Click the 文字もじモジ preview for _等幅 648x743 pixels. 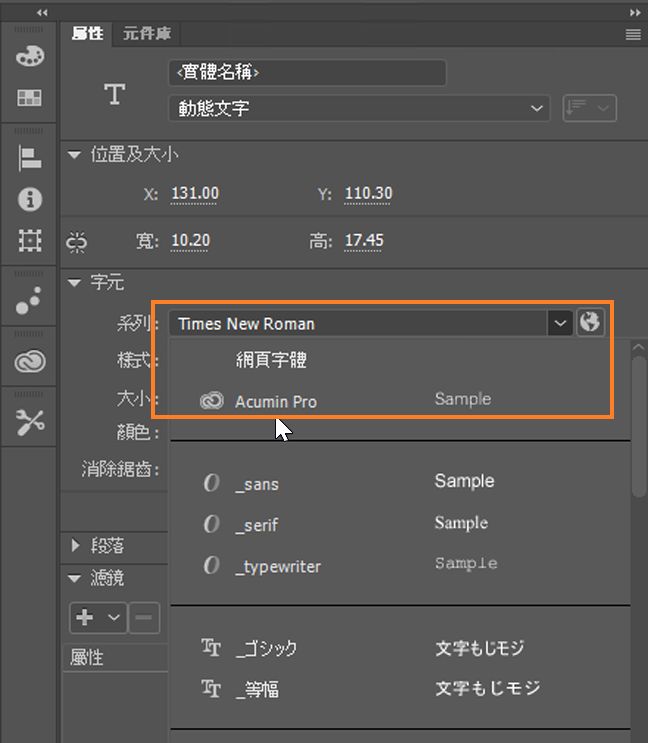487,688
